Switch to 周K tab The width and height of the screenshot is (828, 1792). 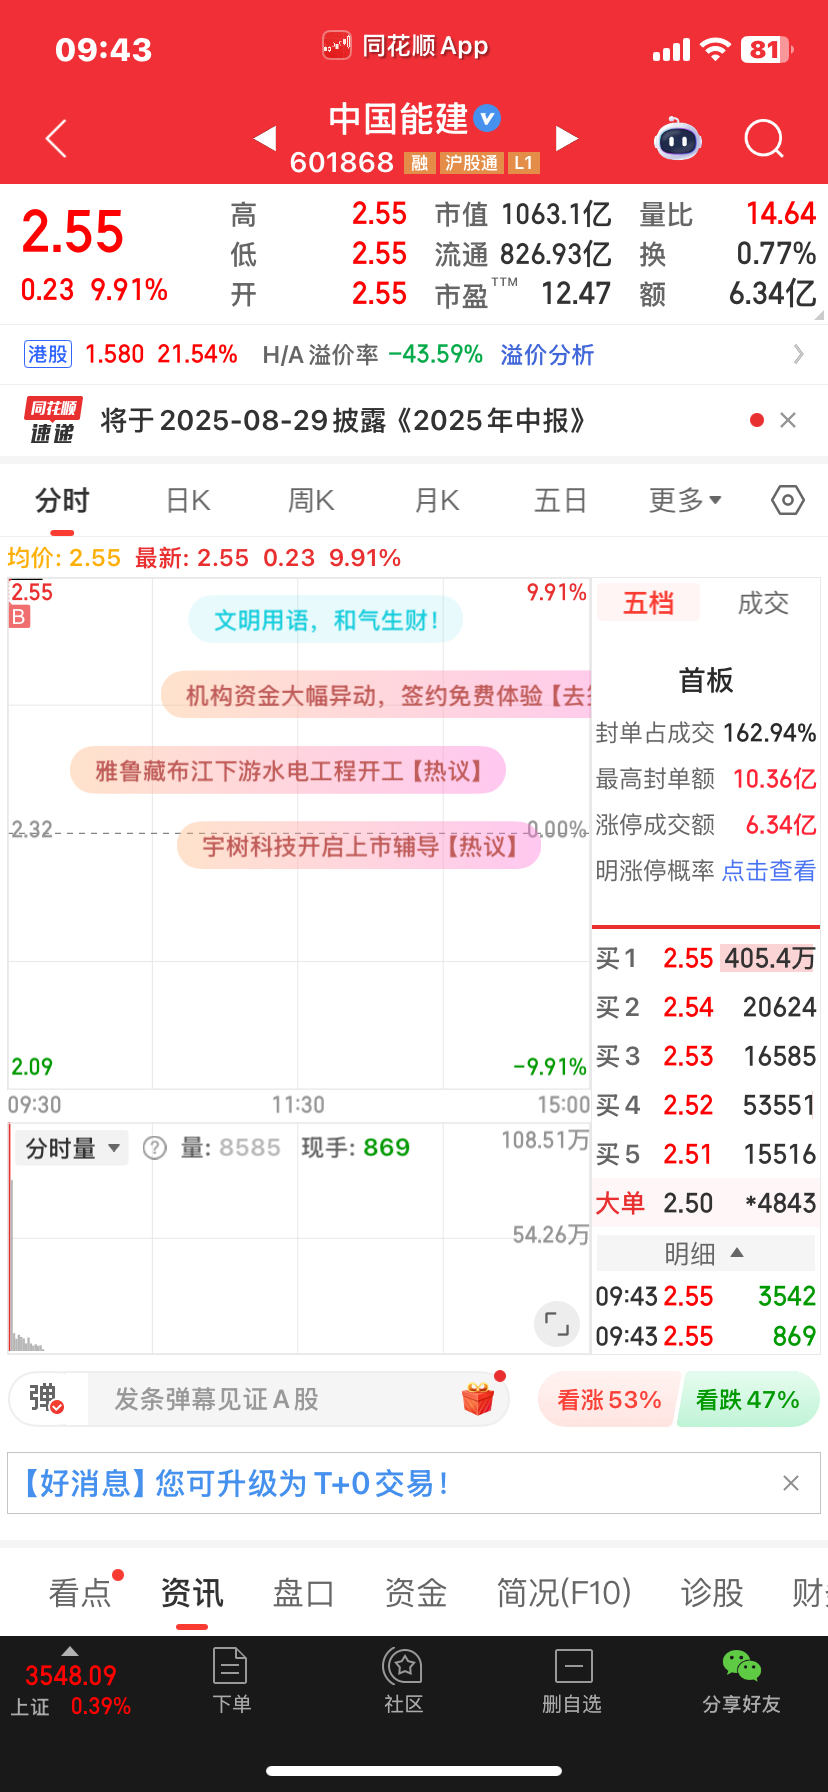[311, 500]
